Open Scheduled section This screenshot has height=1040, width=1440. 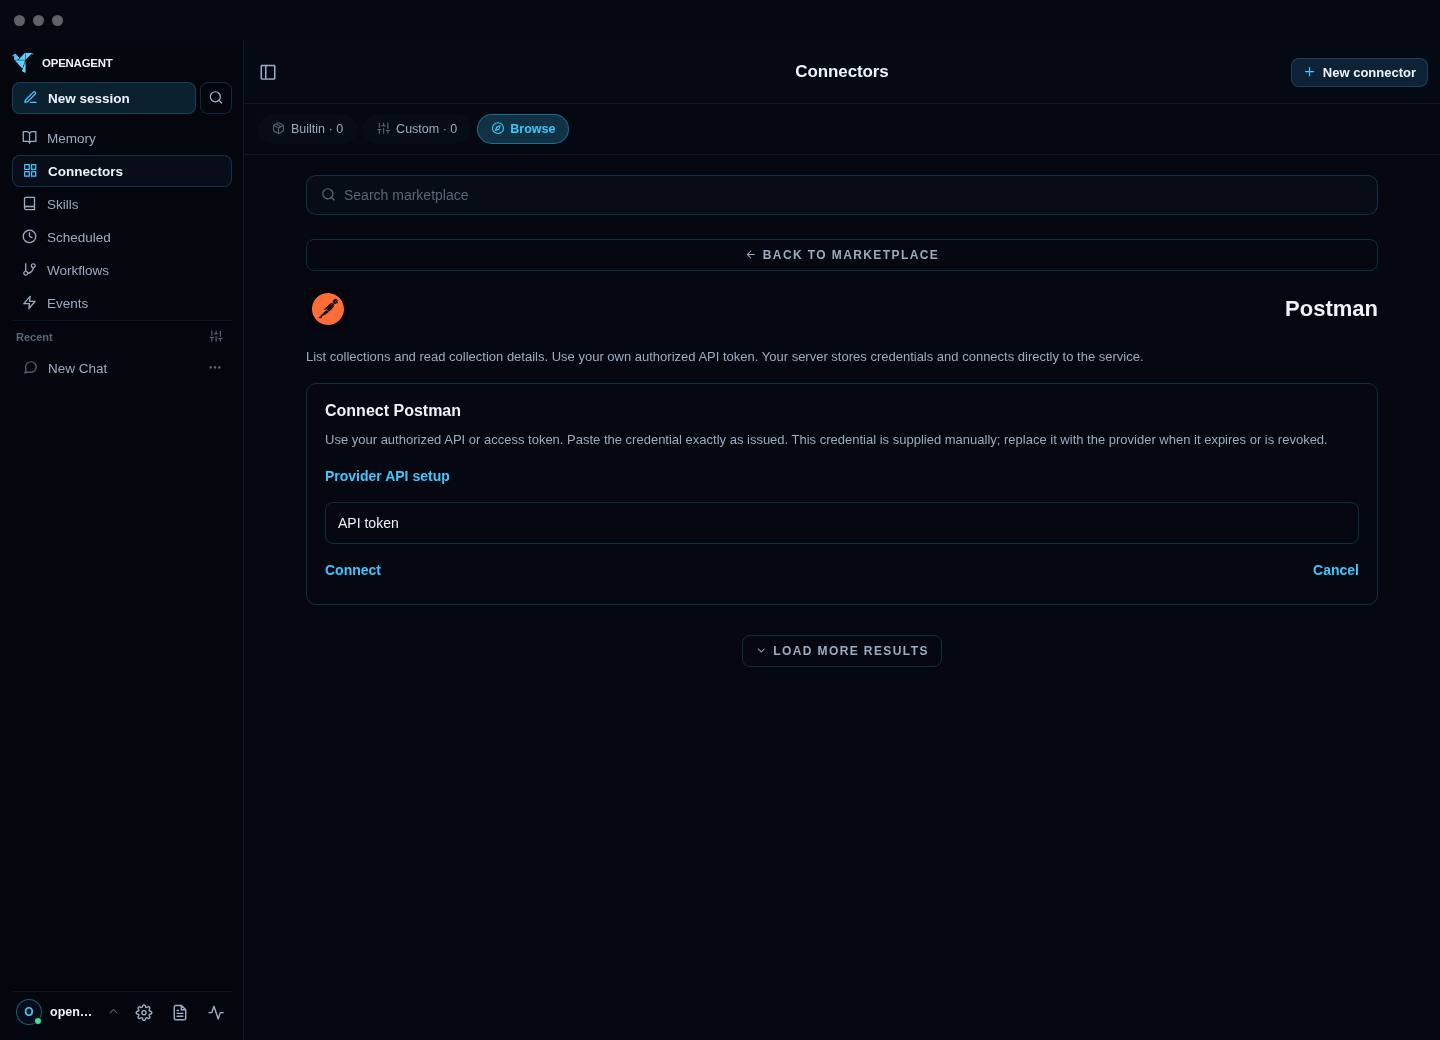(x=122, y=237)
